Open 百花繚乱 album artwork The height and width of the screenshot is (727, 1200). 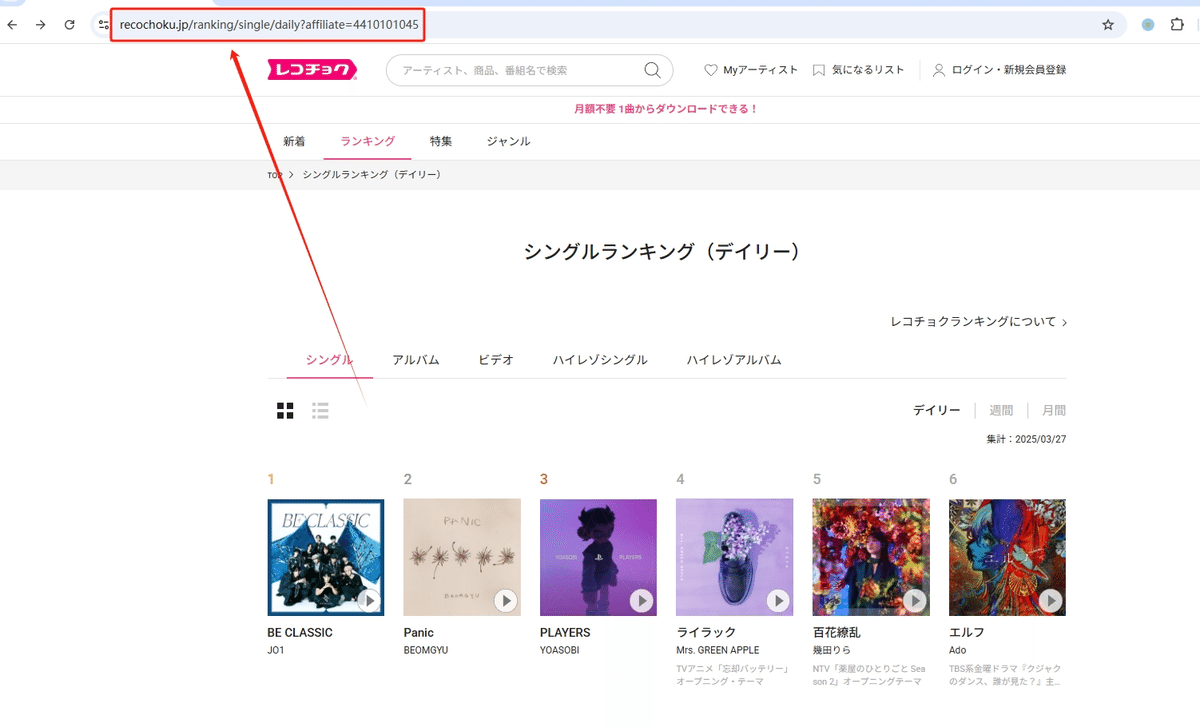871,557
